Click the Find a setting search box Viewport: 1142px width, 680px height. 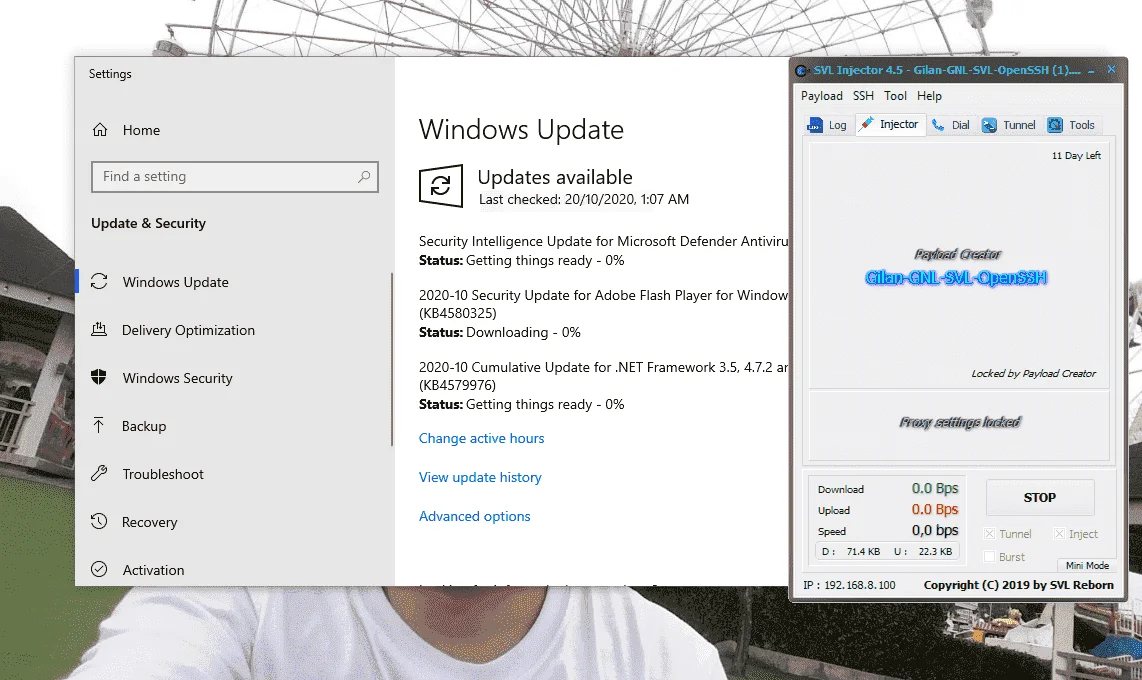pyautogui.click(x=235, y=177)
